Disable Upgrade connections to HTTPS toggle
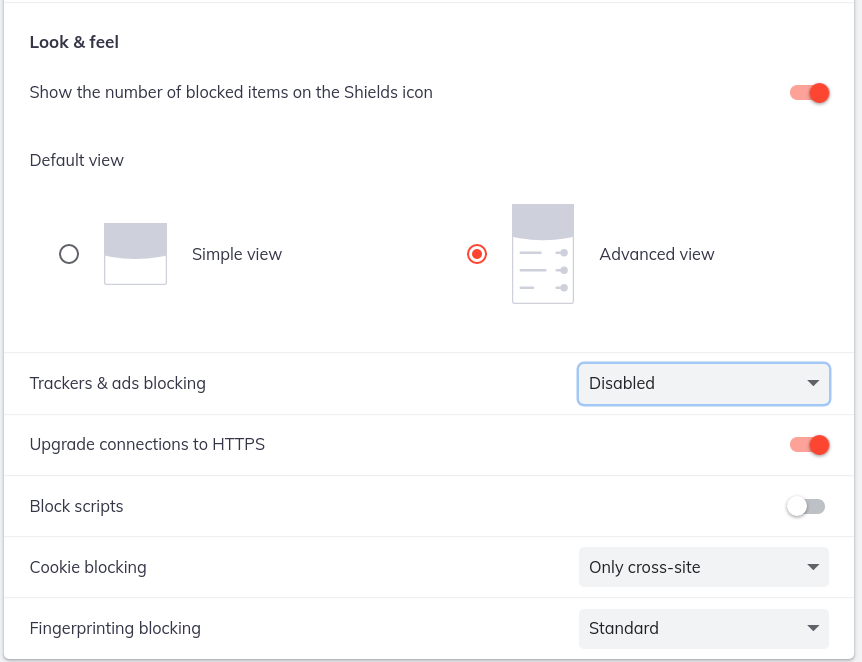 click(x=809, y=445)
